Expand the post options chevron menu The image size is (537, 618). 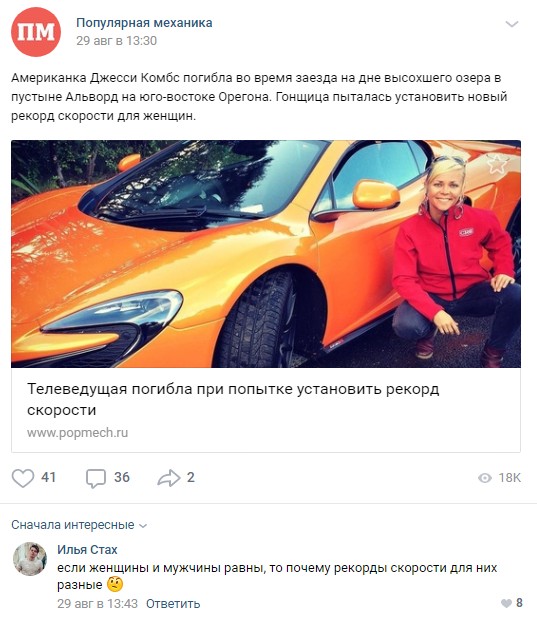pos(512,24)
